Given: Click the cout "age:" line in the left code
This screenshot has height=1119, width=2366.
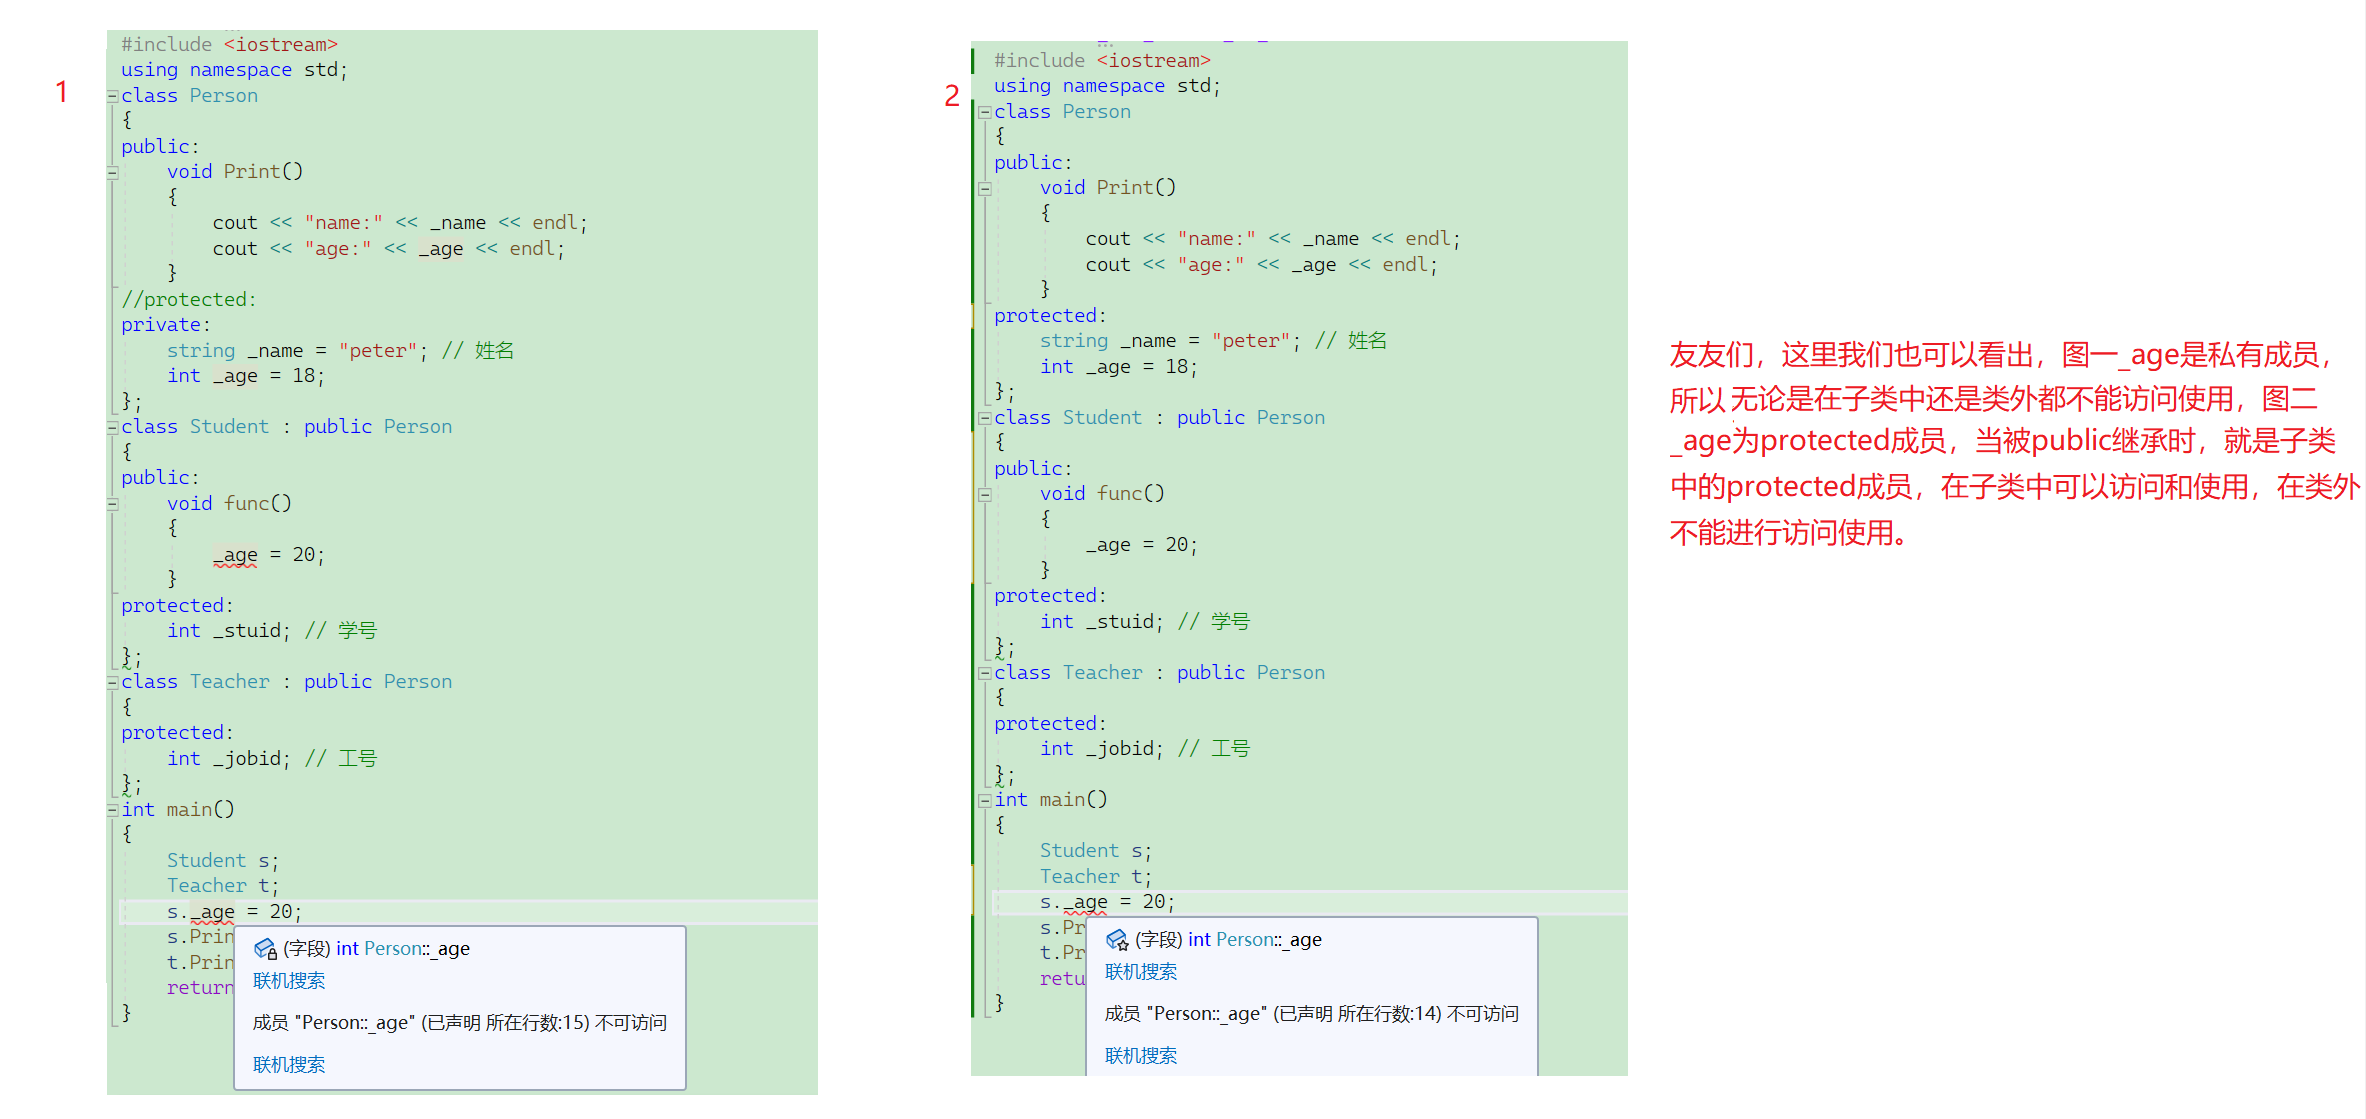Looking at the screenshot, I should 389,249.
